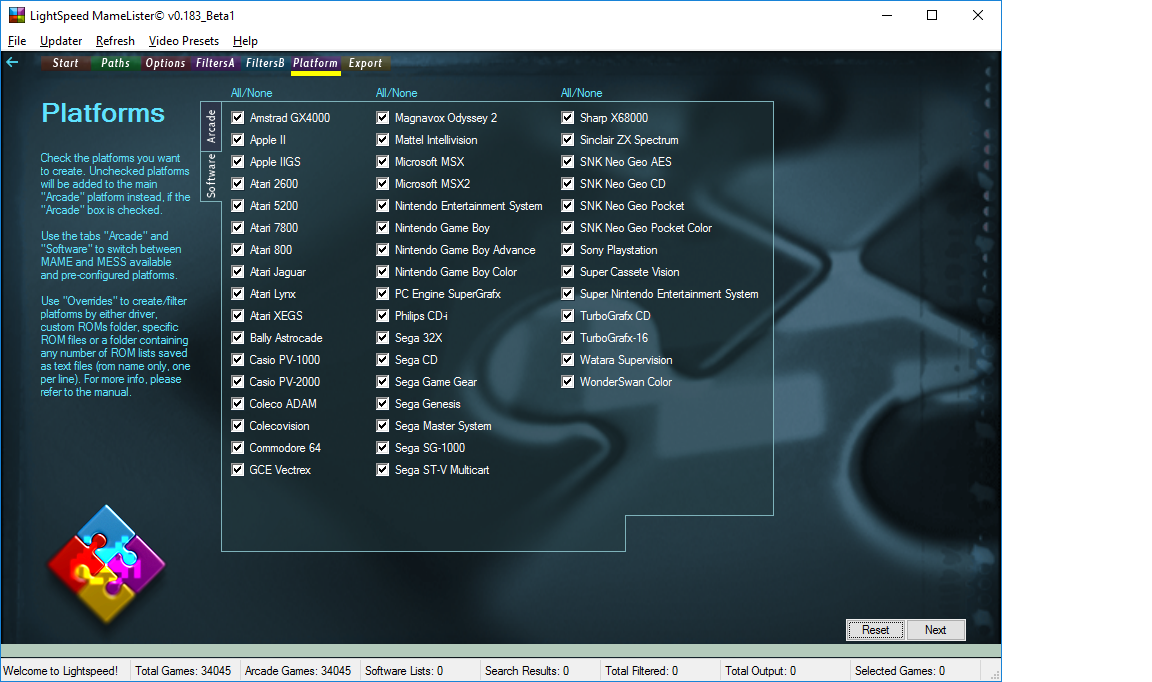Toggle Super Nintendo Entertainment System checkbox
Viewport: 1152px width, 682px height.
pos(568,294)
